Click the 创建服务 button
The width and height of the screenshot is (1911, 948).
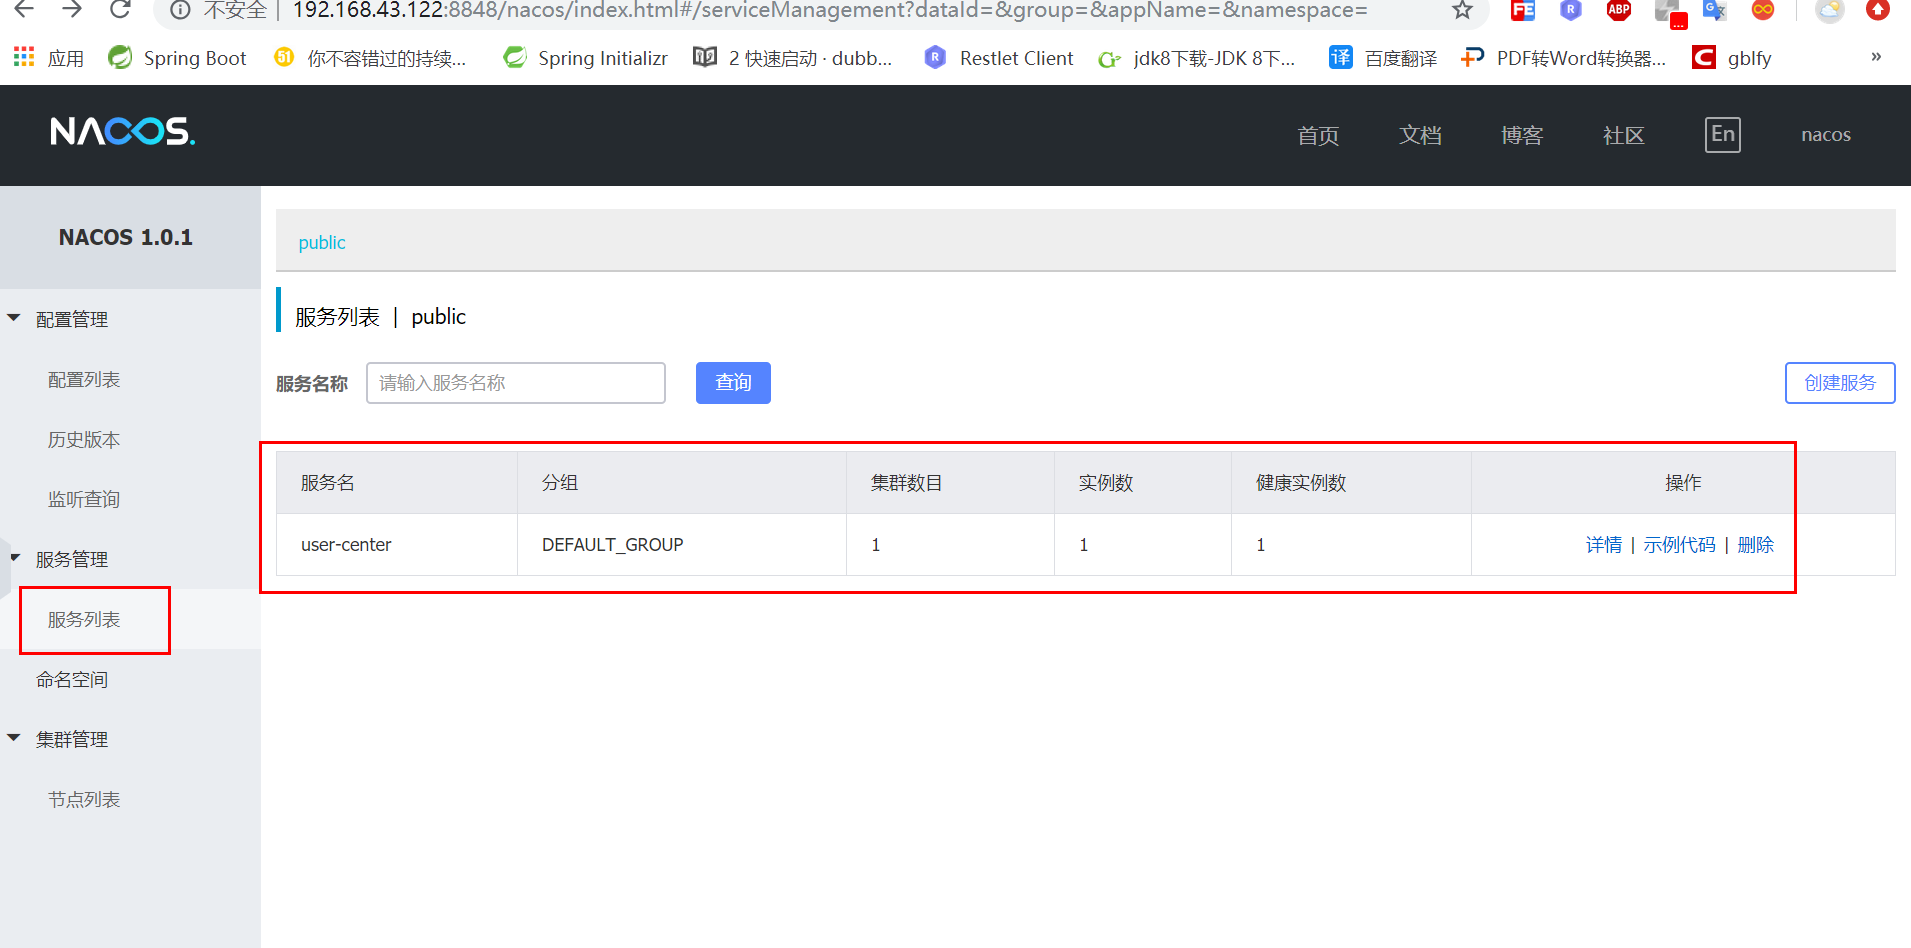tap(1840, 383)
